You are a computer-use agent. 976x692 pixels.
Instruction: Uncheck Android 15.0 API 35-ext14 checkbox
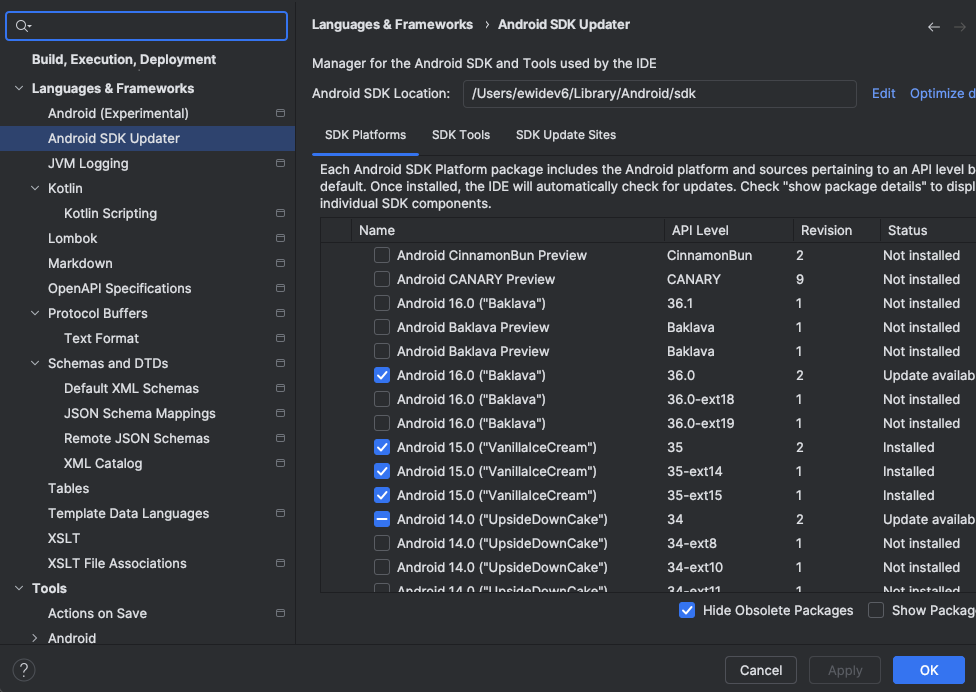pos(382,471)
